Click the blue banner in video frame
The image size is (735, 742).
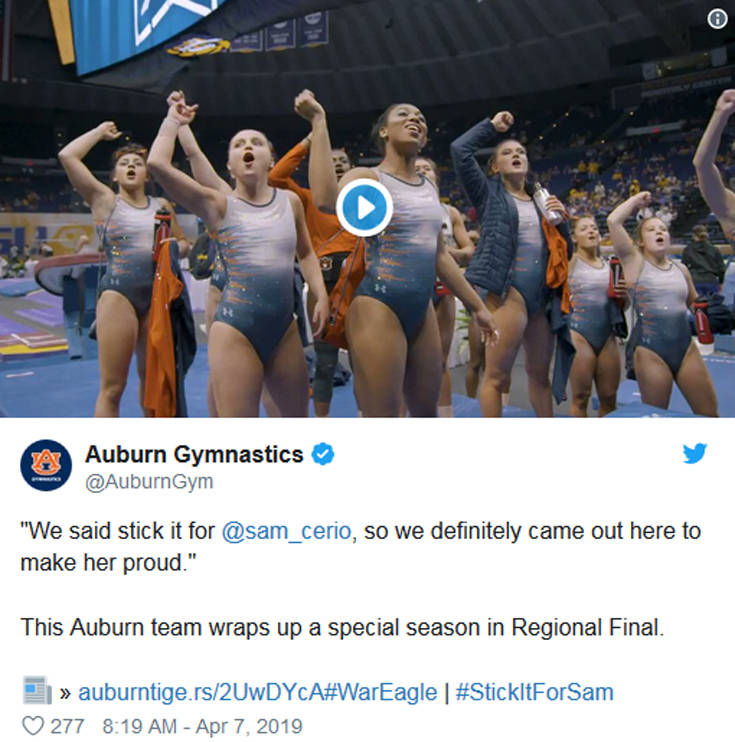coord(142,28)
